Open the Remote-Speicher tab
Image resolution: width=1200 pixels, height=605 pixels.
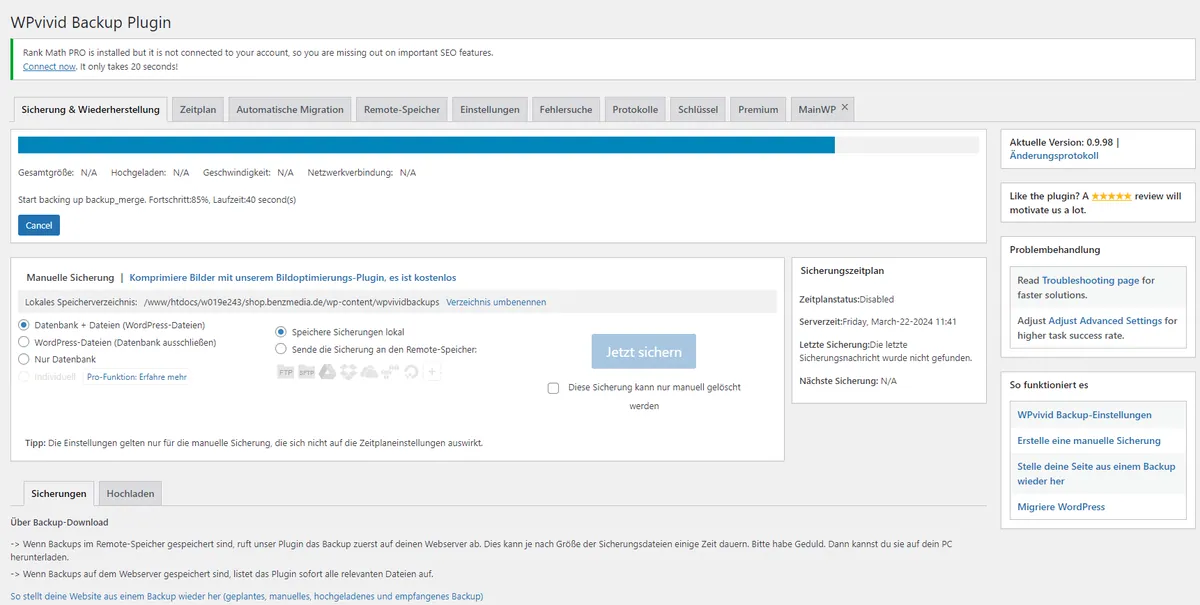click(402, 110)
